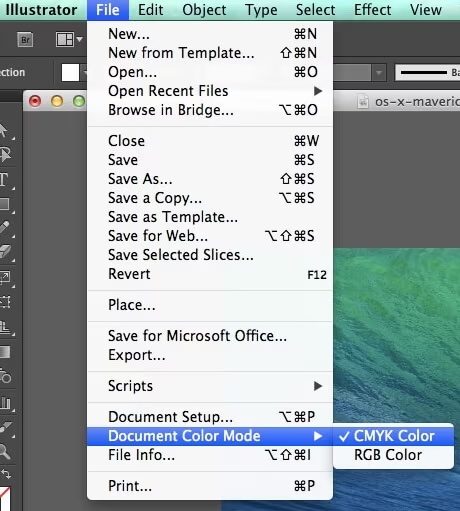The width and height of the screenshot is (460, 511).
Task: Choose New from Template...
Action: (x=210, y=53)
